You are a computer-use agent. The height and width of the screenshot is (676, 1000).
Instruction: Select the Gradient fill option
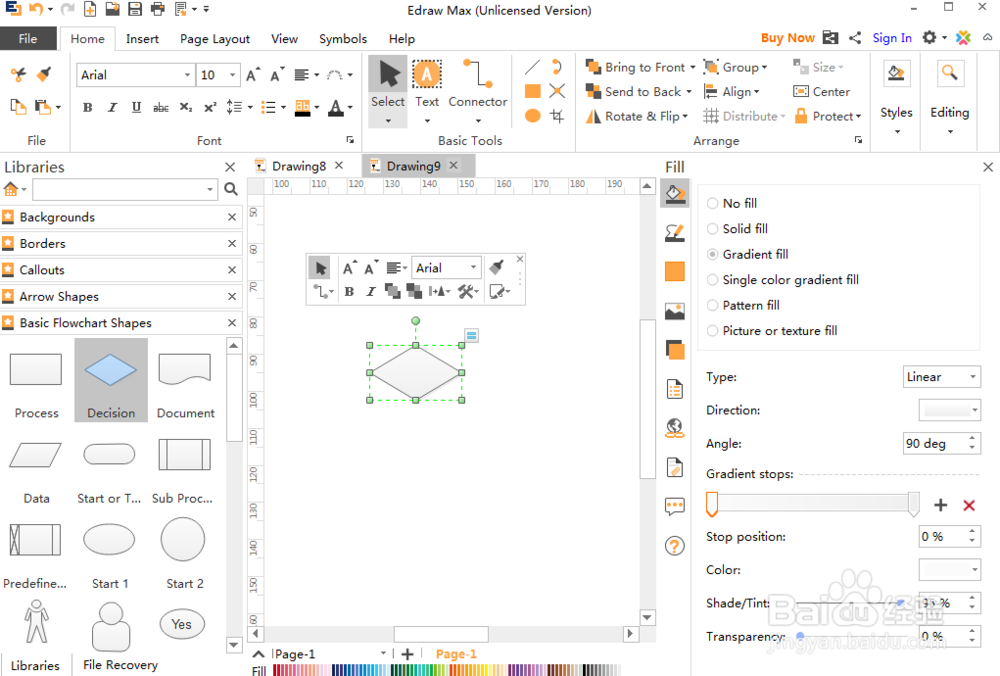[x=747, y=254]
